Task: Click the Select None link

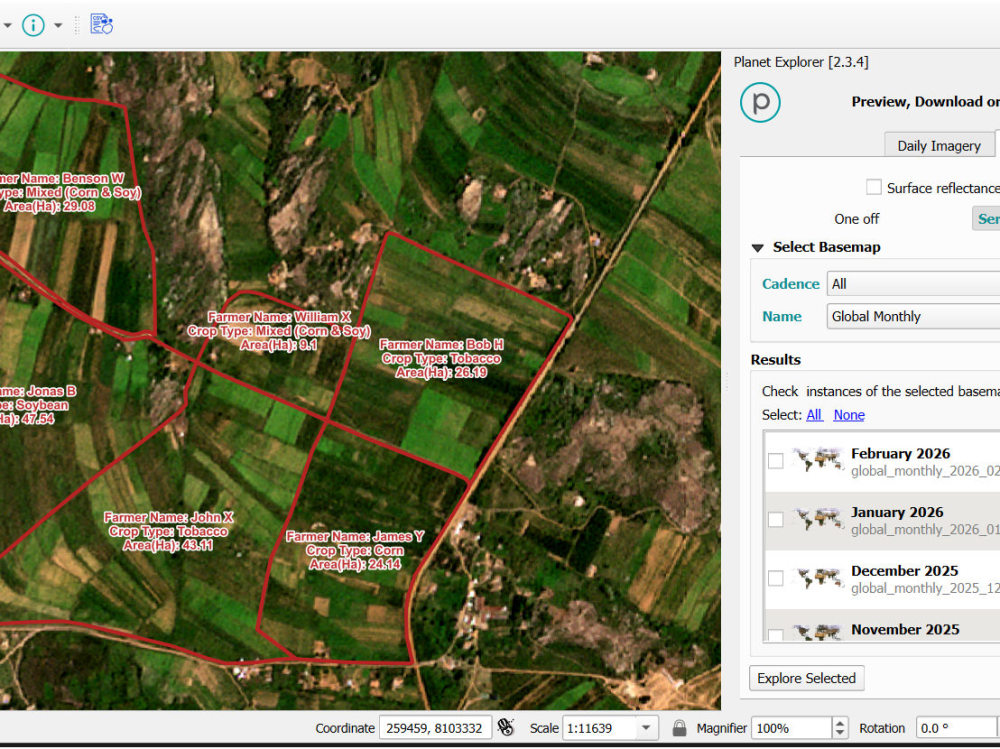Action: point(849,415)
